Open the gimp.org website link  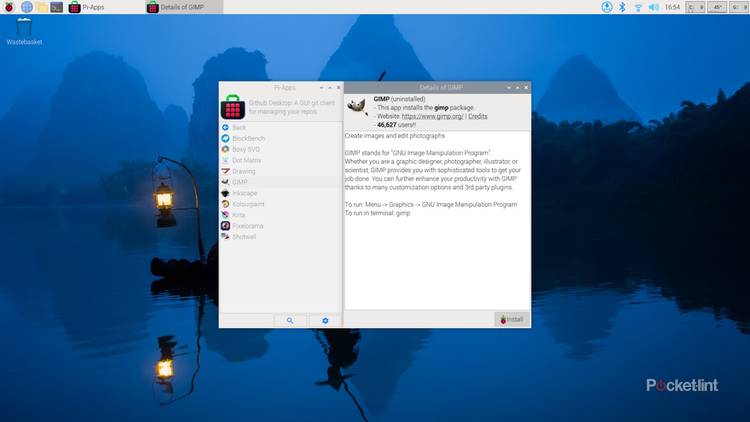(433, 116)
